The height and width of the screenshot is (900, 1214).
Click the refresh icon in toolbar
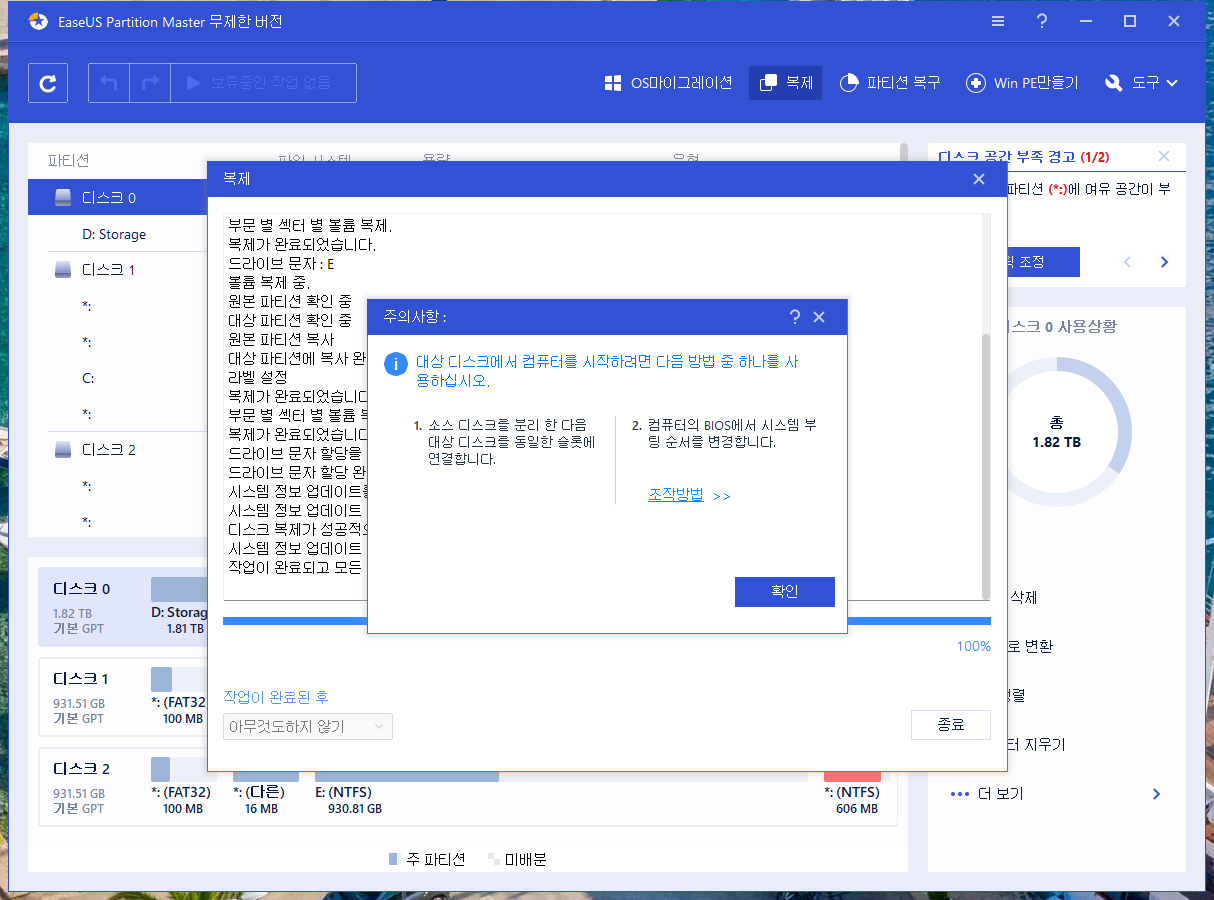[x=48, y=83]
